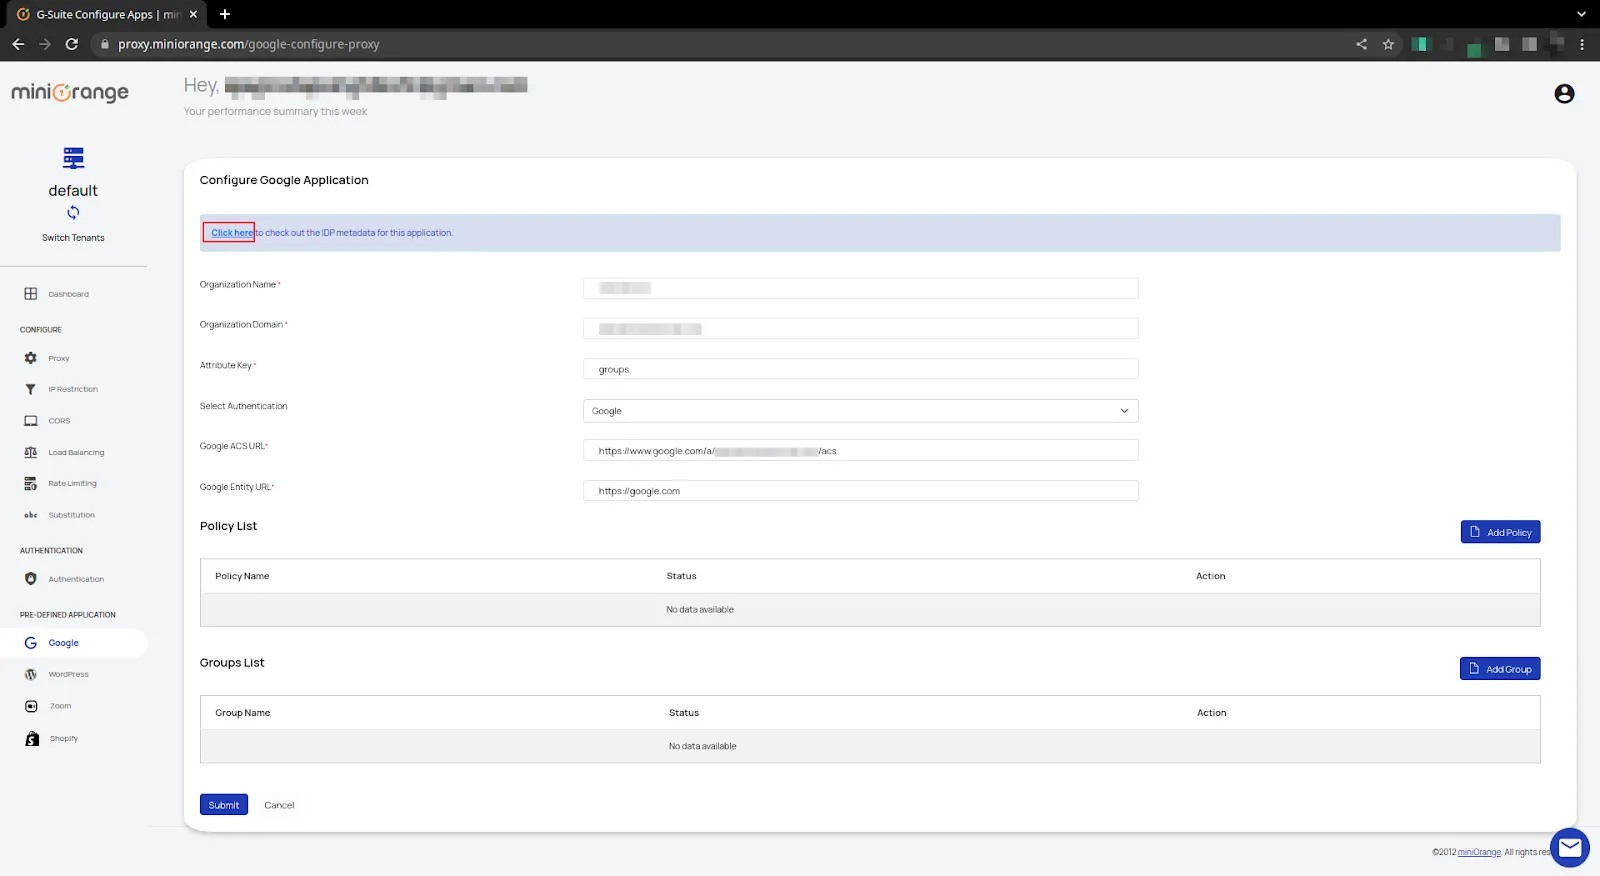
Task: Click the Policy Name column header
Action: pyautogui.click(x=242, y=576)
